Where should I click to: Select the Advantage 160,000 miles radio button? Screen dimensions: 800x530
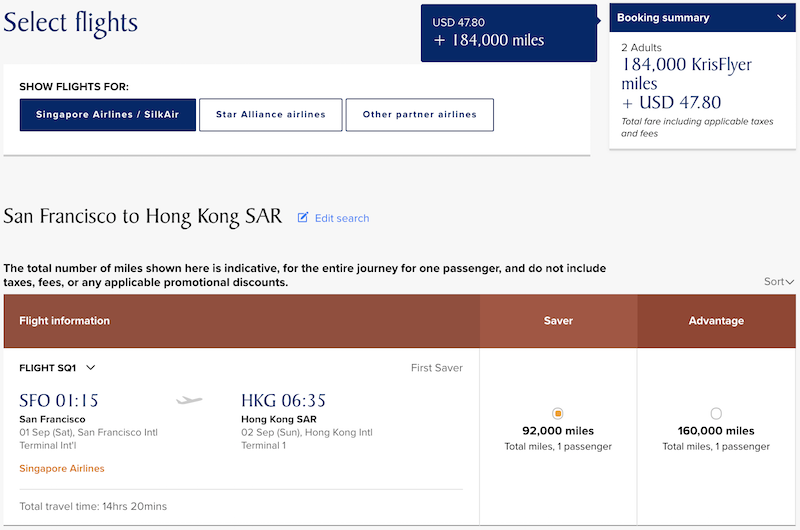(716, 413)
